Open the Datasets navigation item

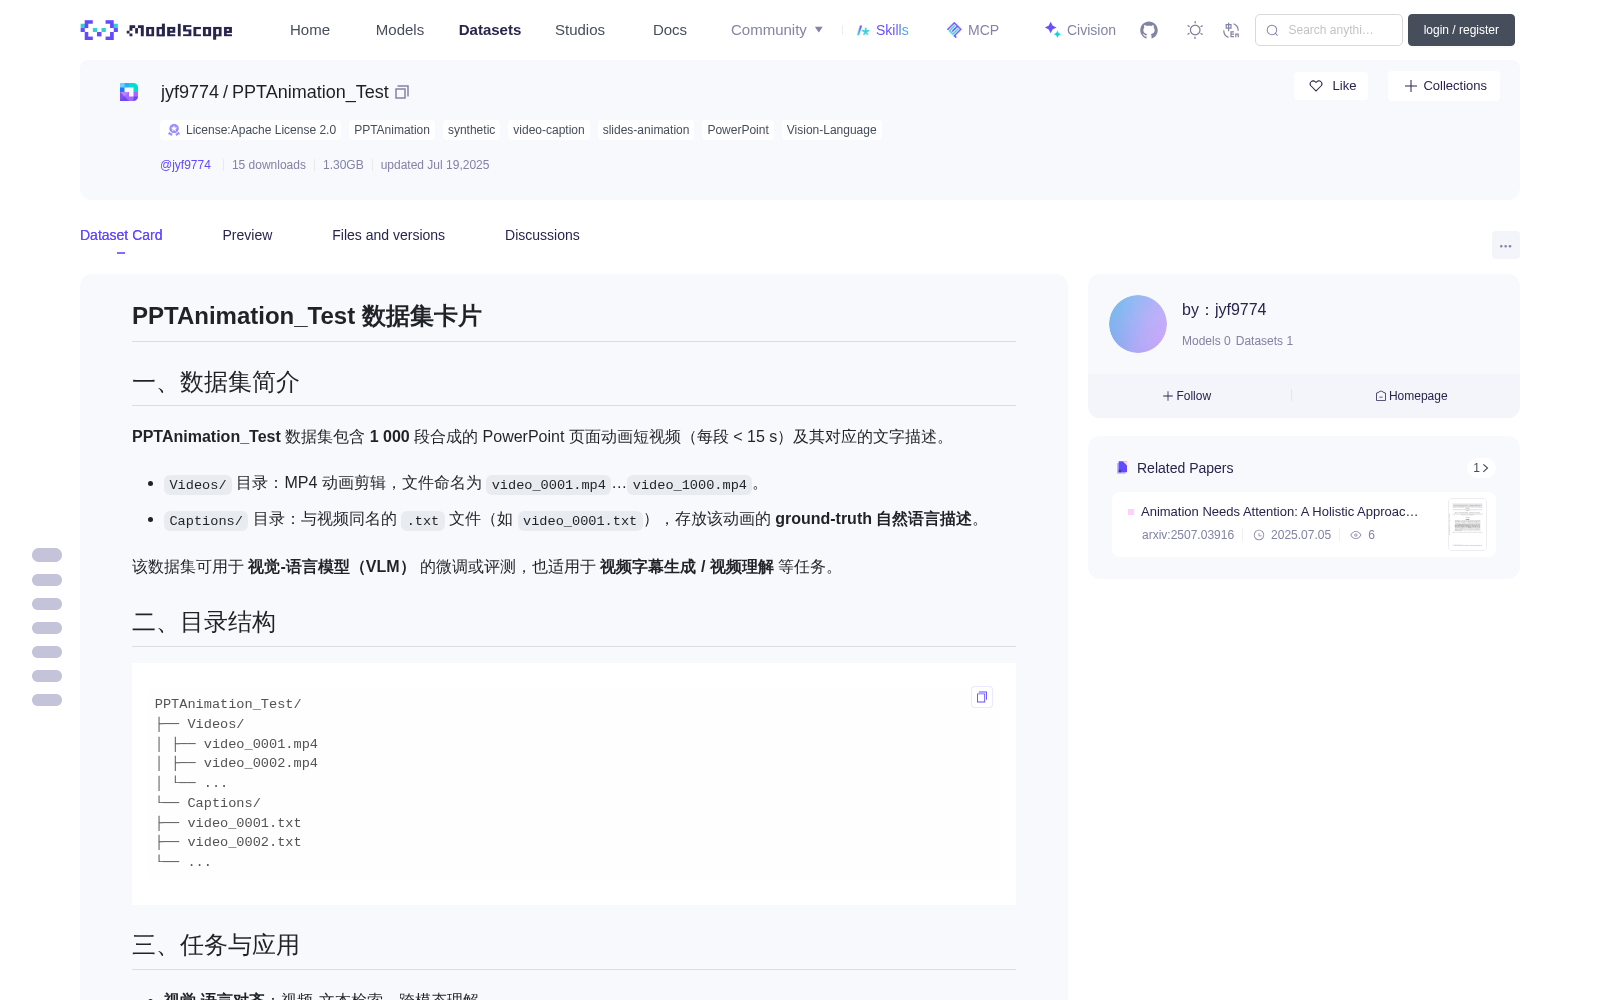(x=490, y=30)
